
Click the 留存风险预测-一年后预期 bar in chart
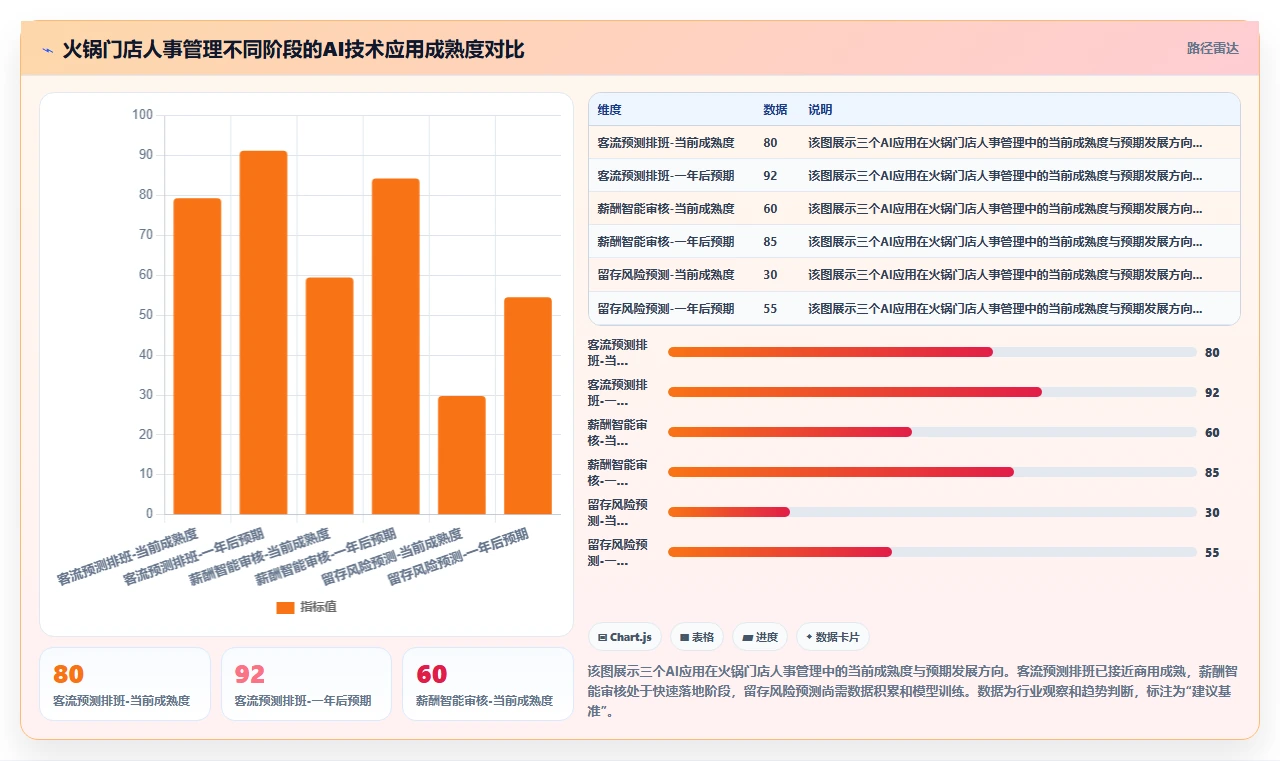click(528, 406)
